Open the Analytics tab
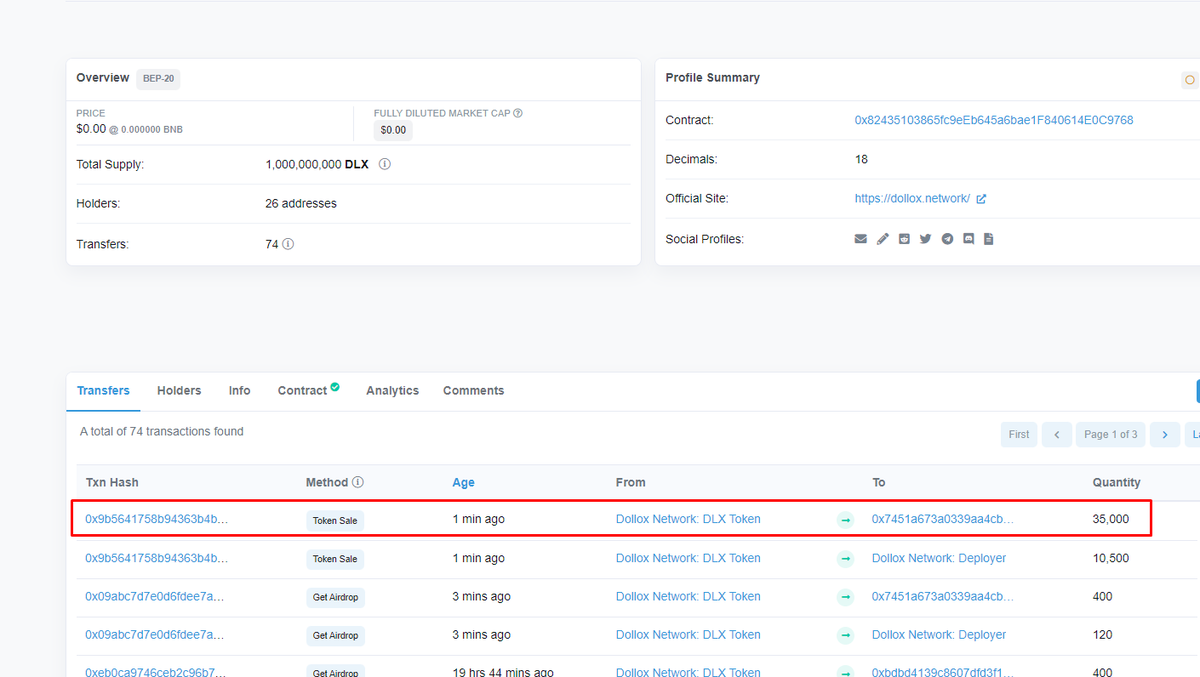This screenshot has height=677, width=1200. point(392,391)
